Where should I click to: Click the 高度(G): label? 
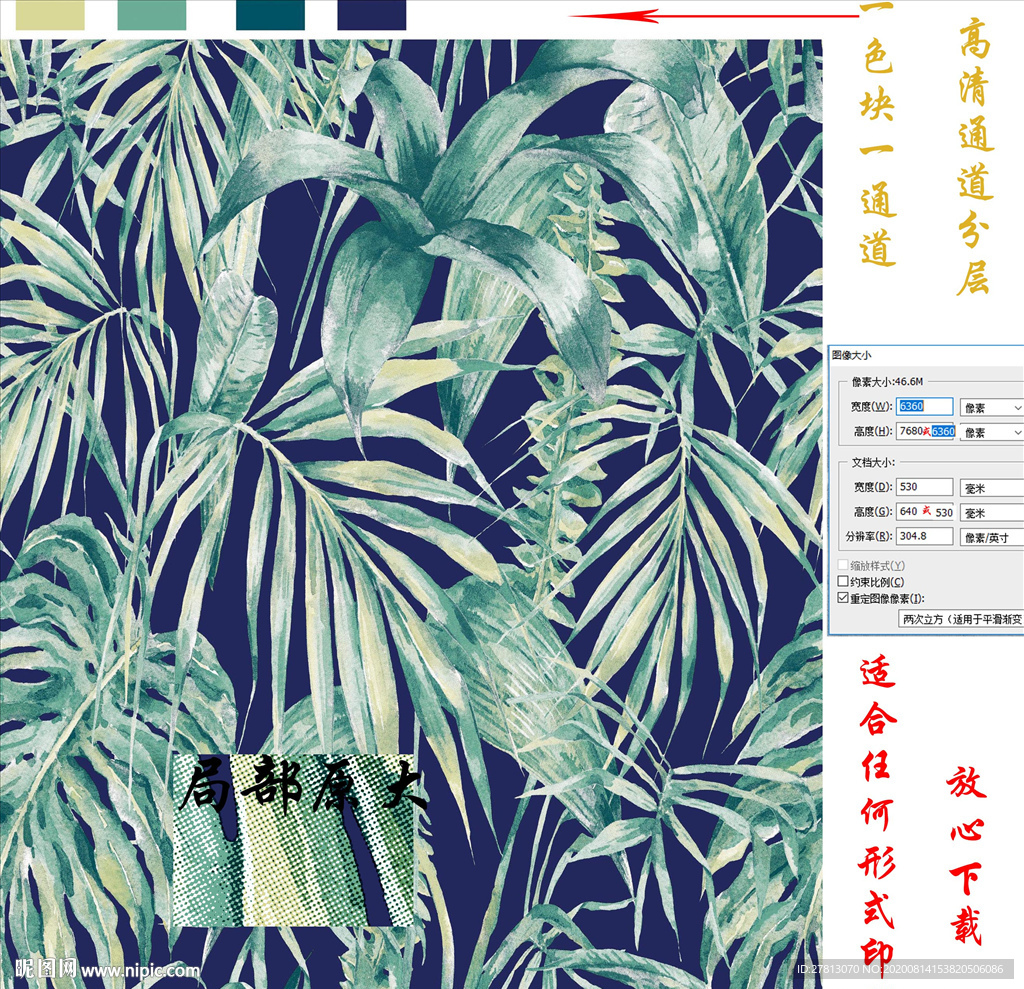873,511
